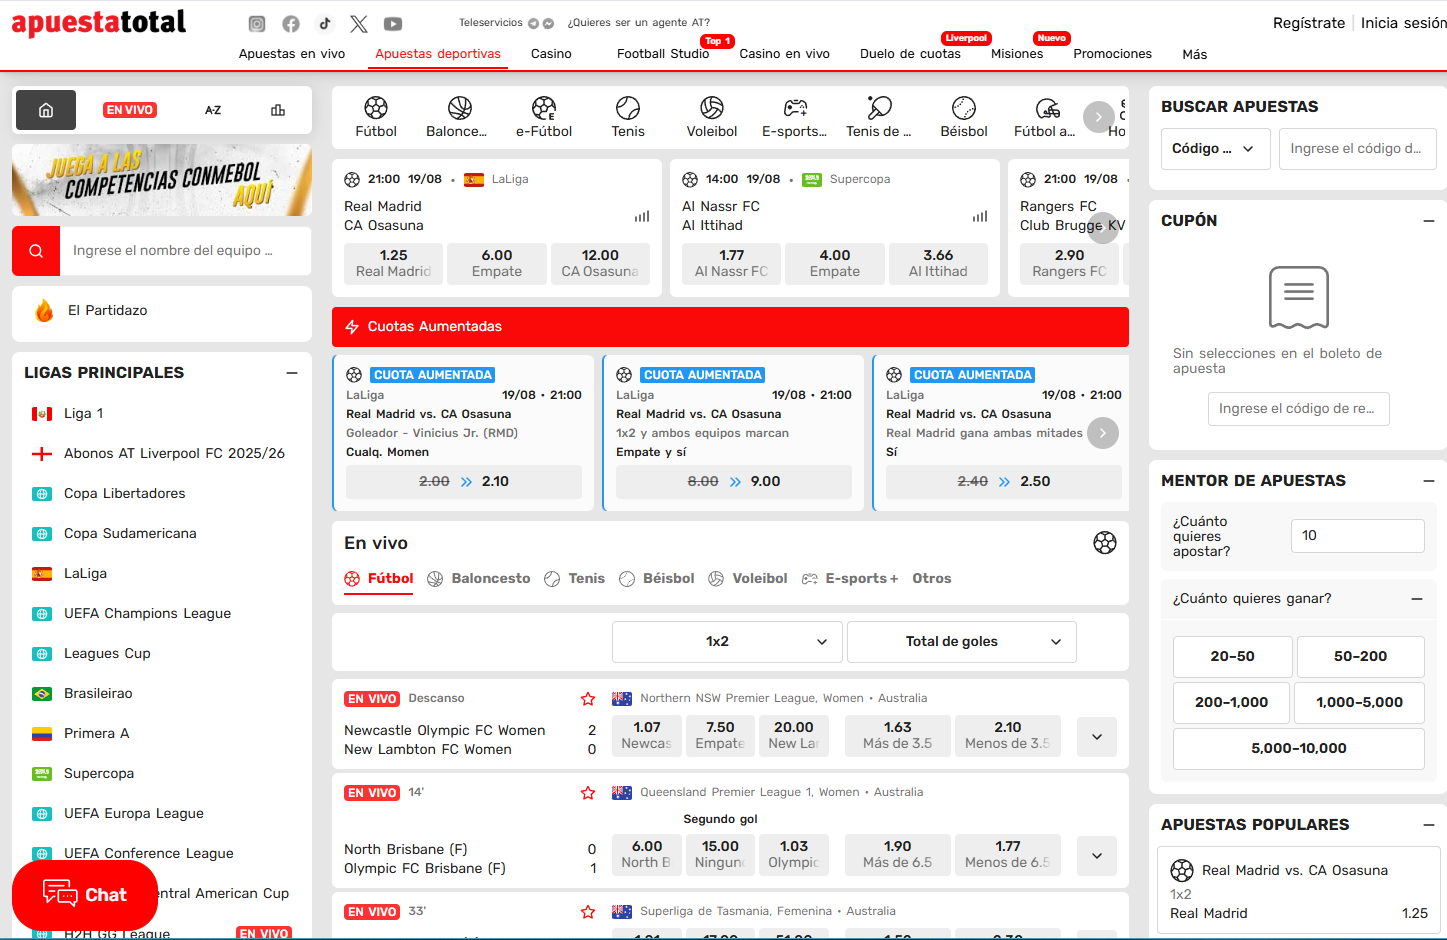Select the Fútbol sport icon
Screen dimensions: 1447x940
tap(376, 116)
